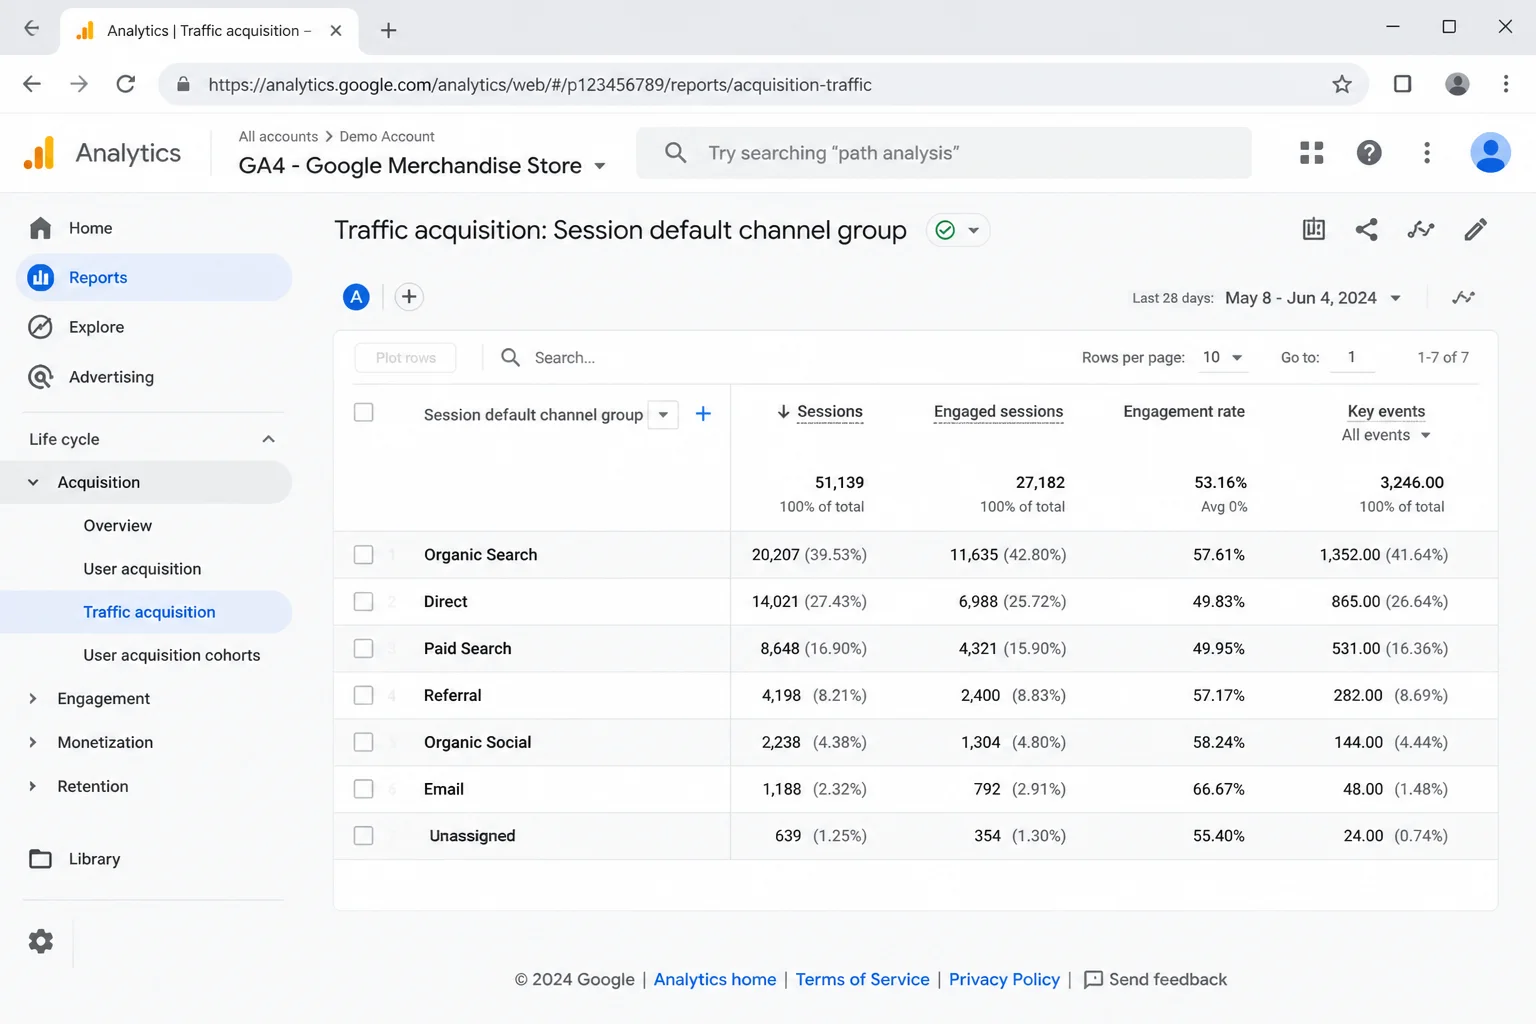Viewport: 1536px width, 1024px height.
Task: Click the Reports bar chart icon
Action: click(40, 277)
